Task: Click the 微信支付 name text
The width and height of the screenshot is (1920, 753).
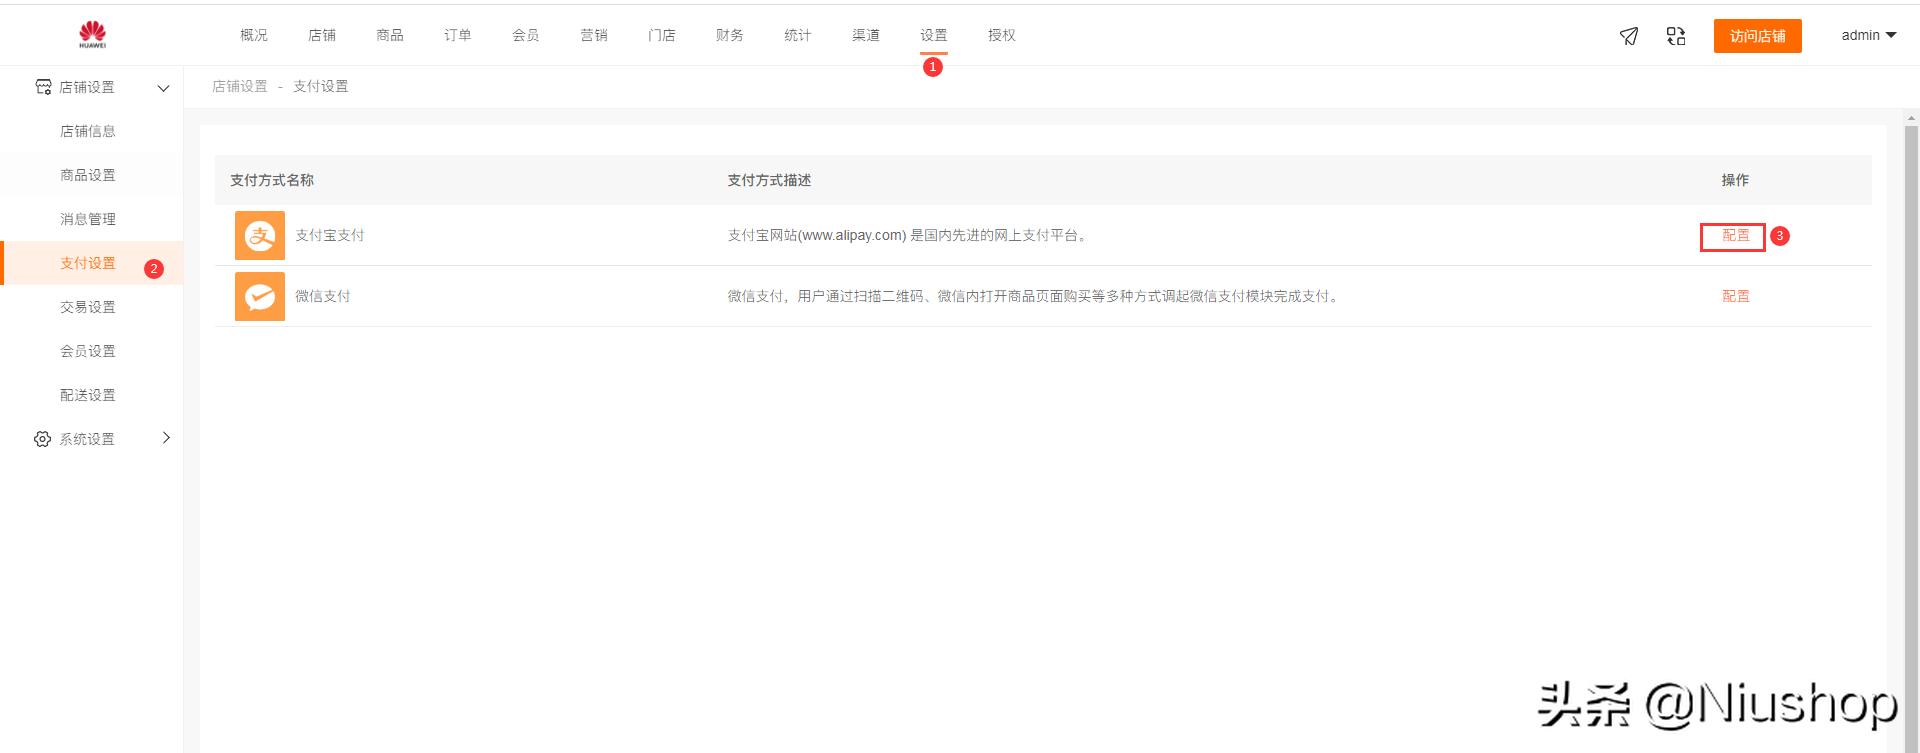Action: pos(323,296)
